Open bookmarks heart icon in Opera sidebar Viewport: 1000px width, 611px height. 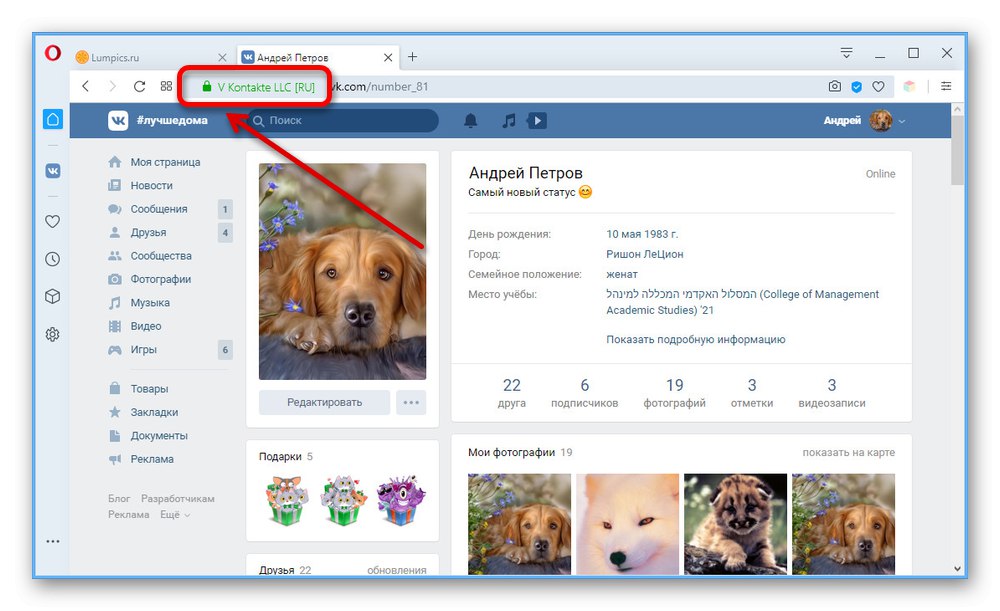(53, 221)
